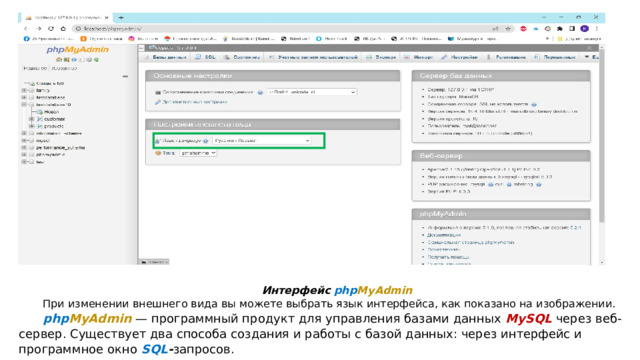Open phpMyAdmin documentation blue question icon
This screenshot has height=360, width=640.
coord(74,60)
